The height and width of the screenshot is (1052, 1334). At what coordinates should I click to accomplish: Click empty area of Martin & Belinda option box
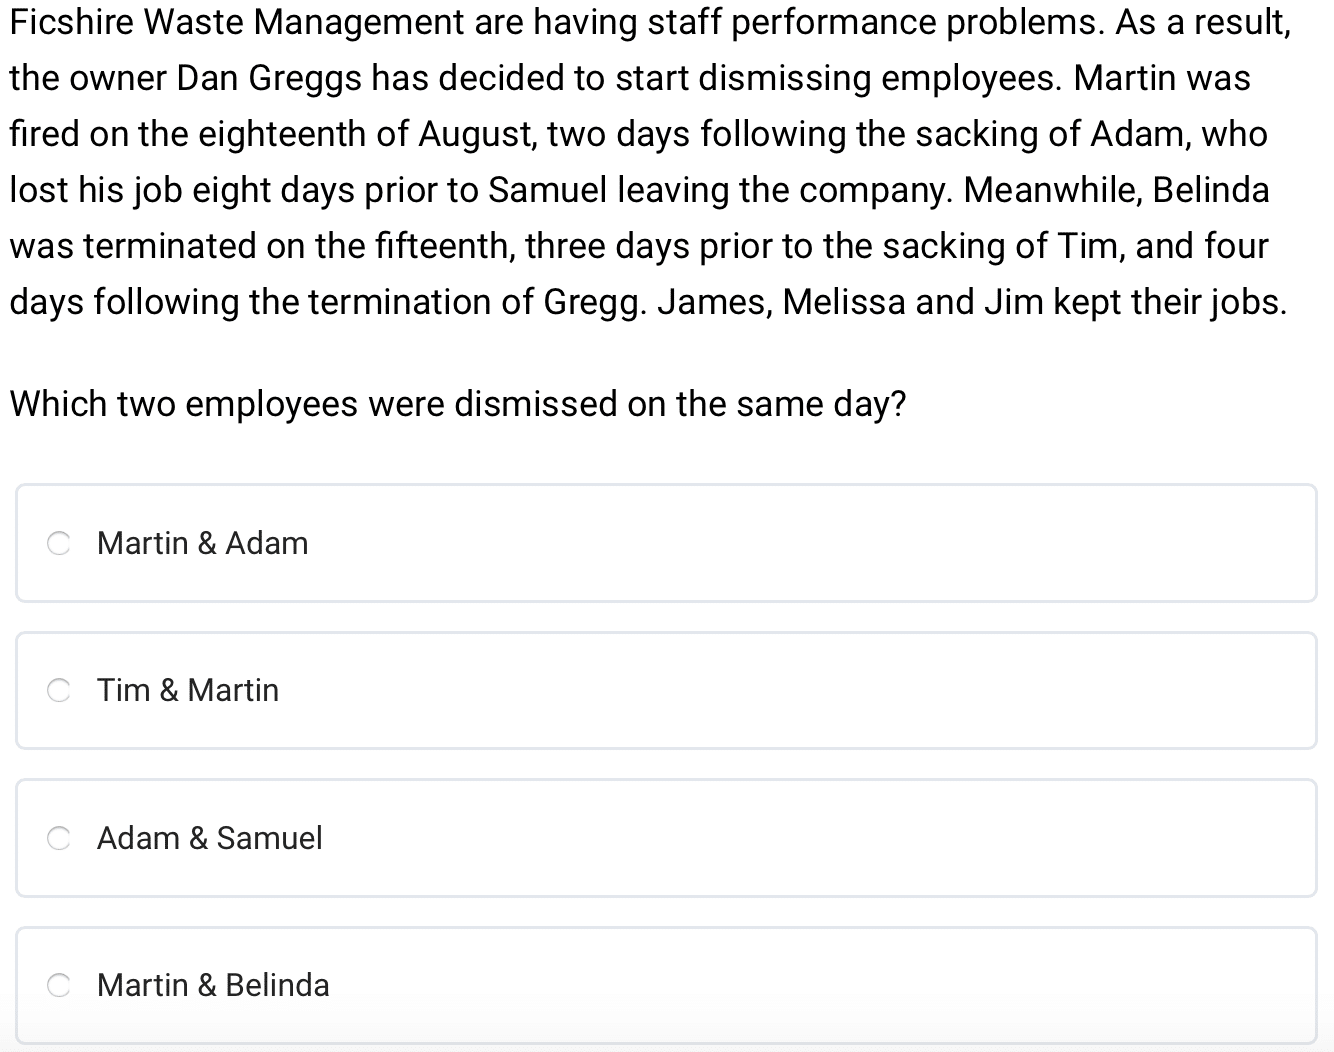pyautogui.click(x=800, y=985)
